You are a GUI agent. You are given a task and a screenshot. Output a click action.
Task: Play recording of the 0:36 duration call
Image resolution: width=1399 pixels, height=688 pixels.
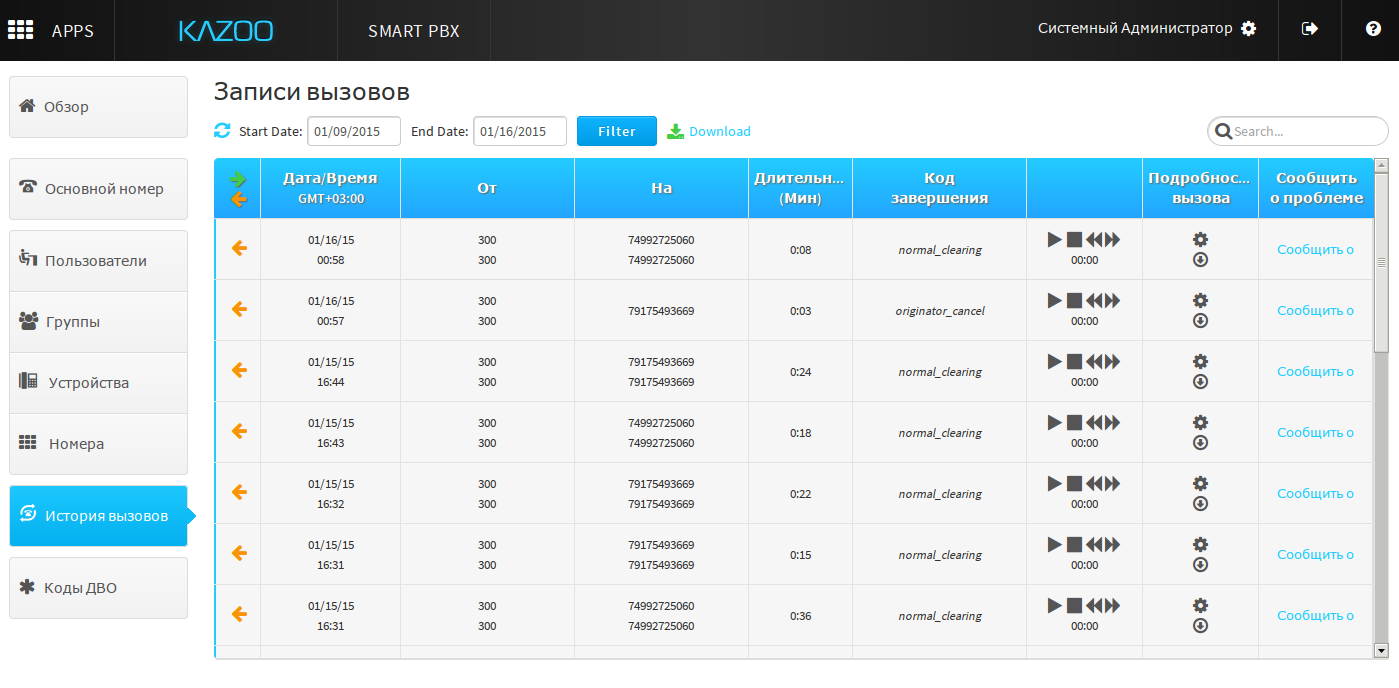1054,606
